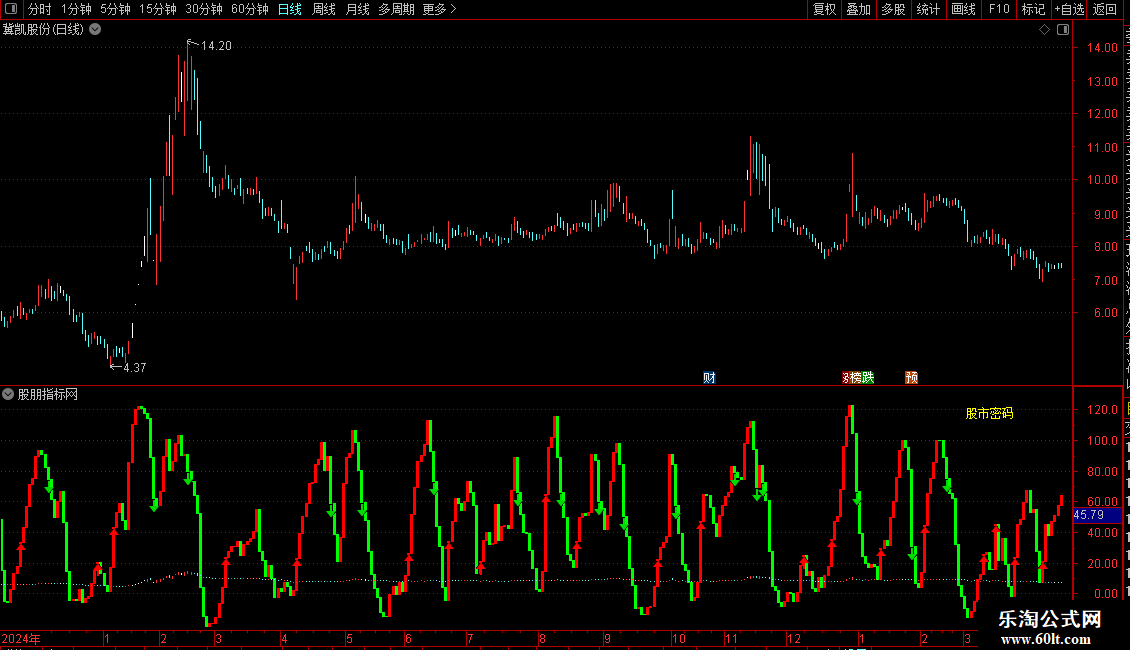Click the yellow 股市密码 text

989,414
